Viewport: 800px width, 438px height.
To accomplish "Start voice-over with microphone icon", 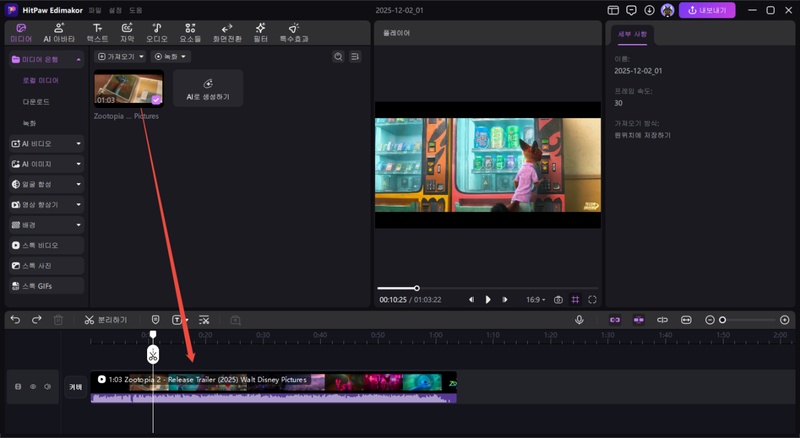I will 579,320.
